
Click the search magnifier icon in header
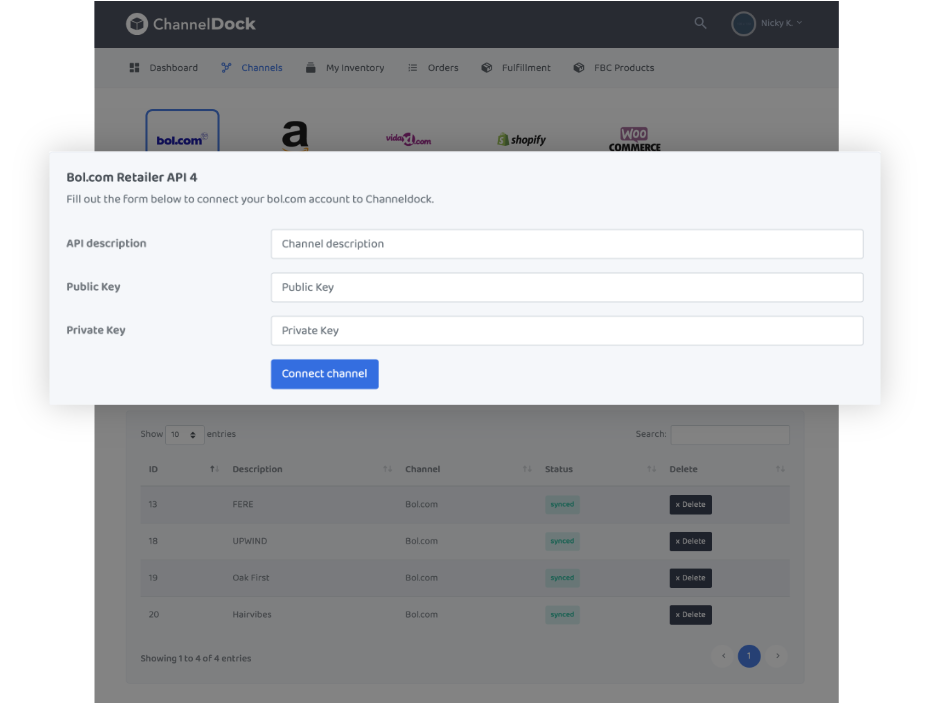point(700,23)
